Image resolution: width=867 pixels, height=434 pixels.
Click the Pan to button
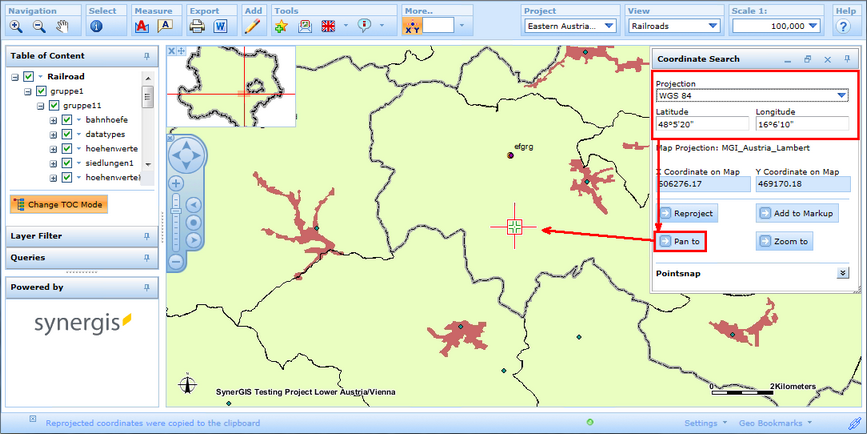click(x=680, y=242)
